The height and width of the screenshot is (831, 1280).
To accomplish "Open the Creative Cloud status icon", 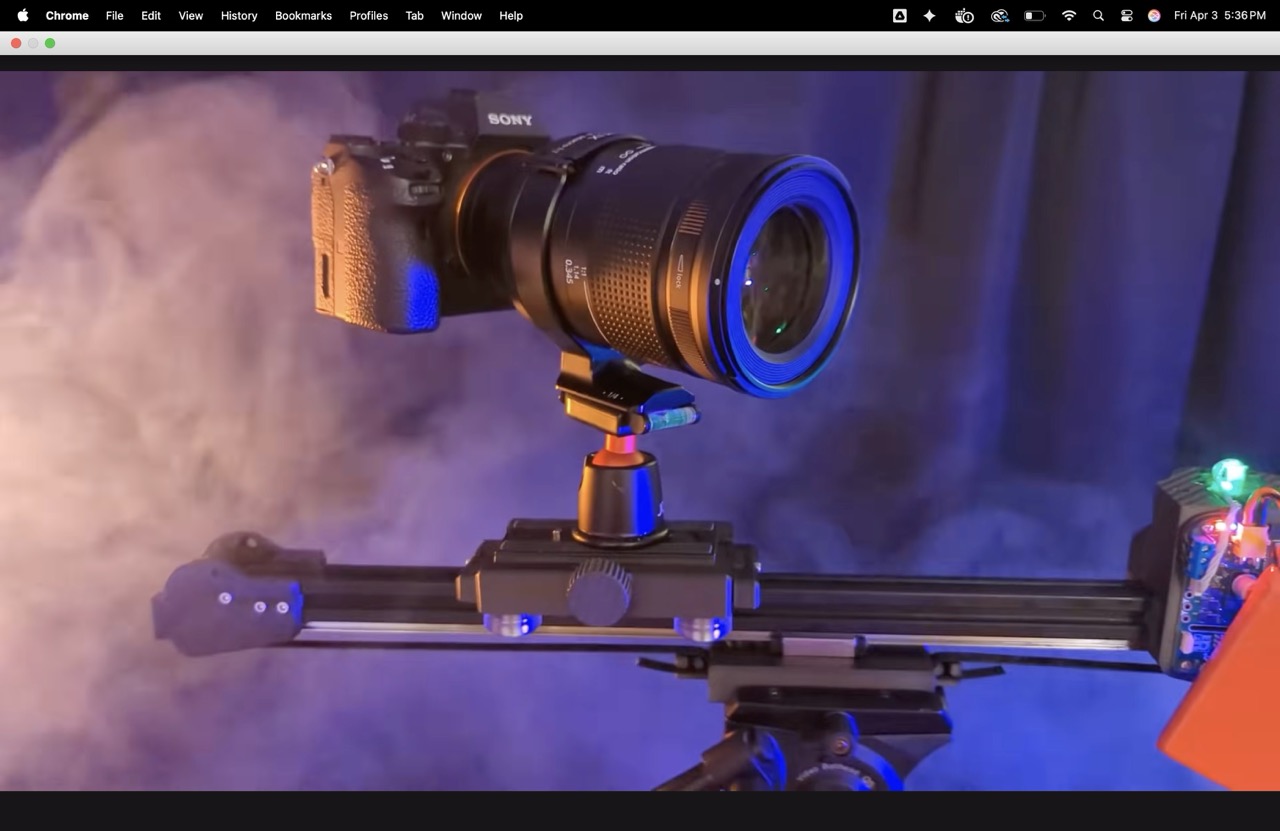I will (x=999, y=15).
